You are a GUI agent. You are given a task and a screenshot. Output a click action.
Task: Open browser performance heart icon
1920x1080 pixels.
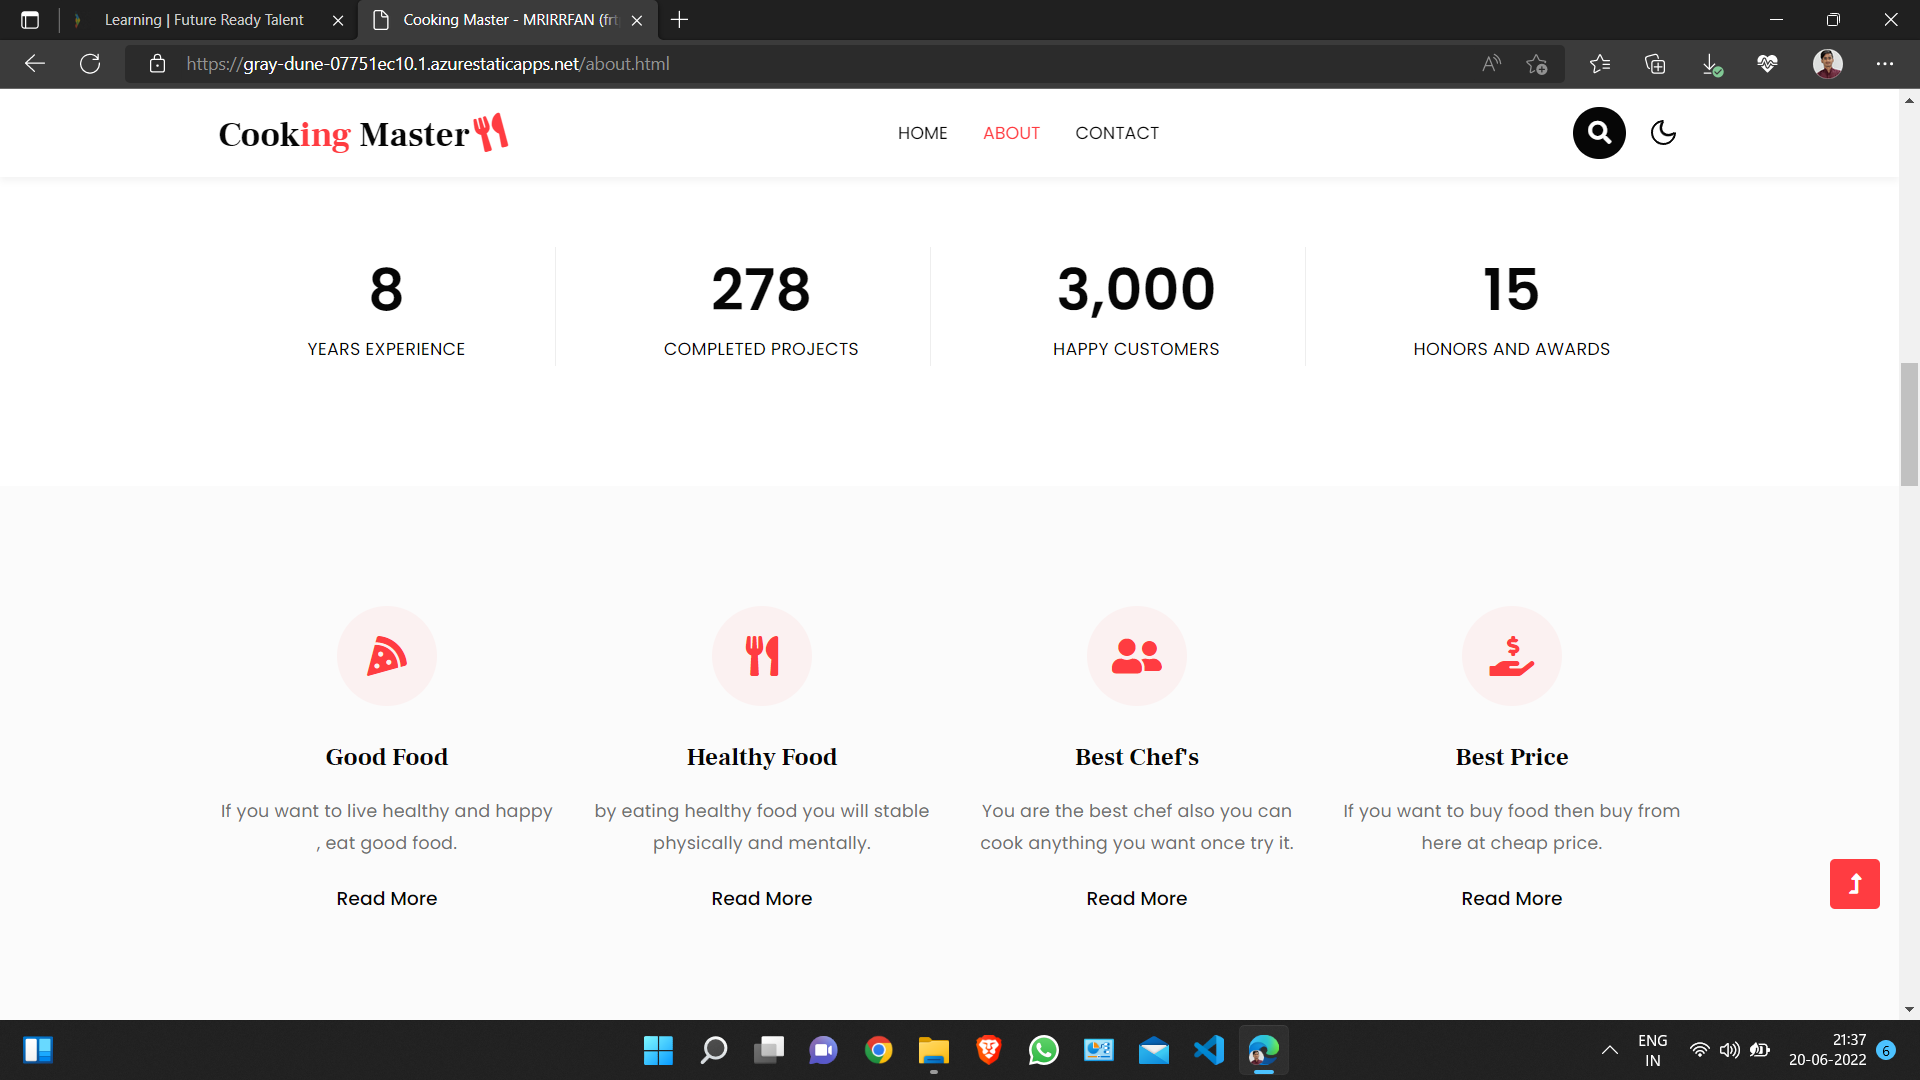pos(1767,64)
